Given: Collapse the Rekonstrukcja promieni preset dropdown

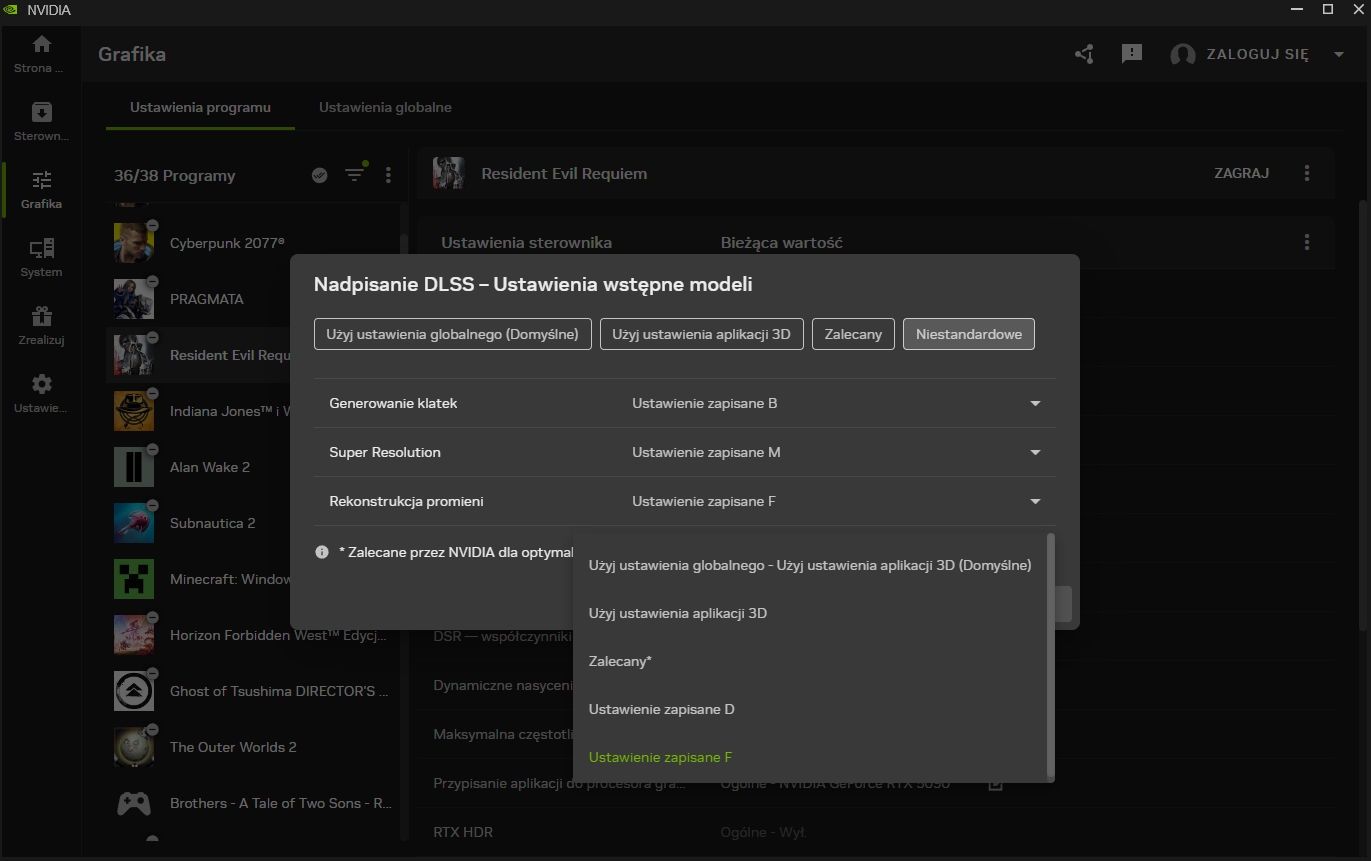Looking at the screenshot, I should pos(1035,501).
